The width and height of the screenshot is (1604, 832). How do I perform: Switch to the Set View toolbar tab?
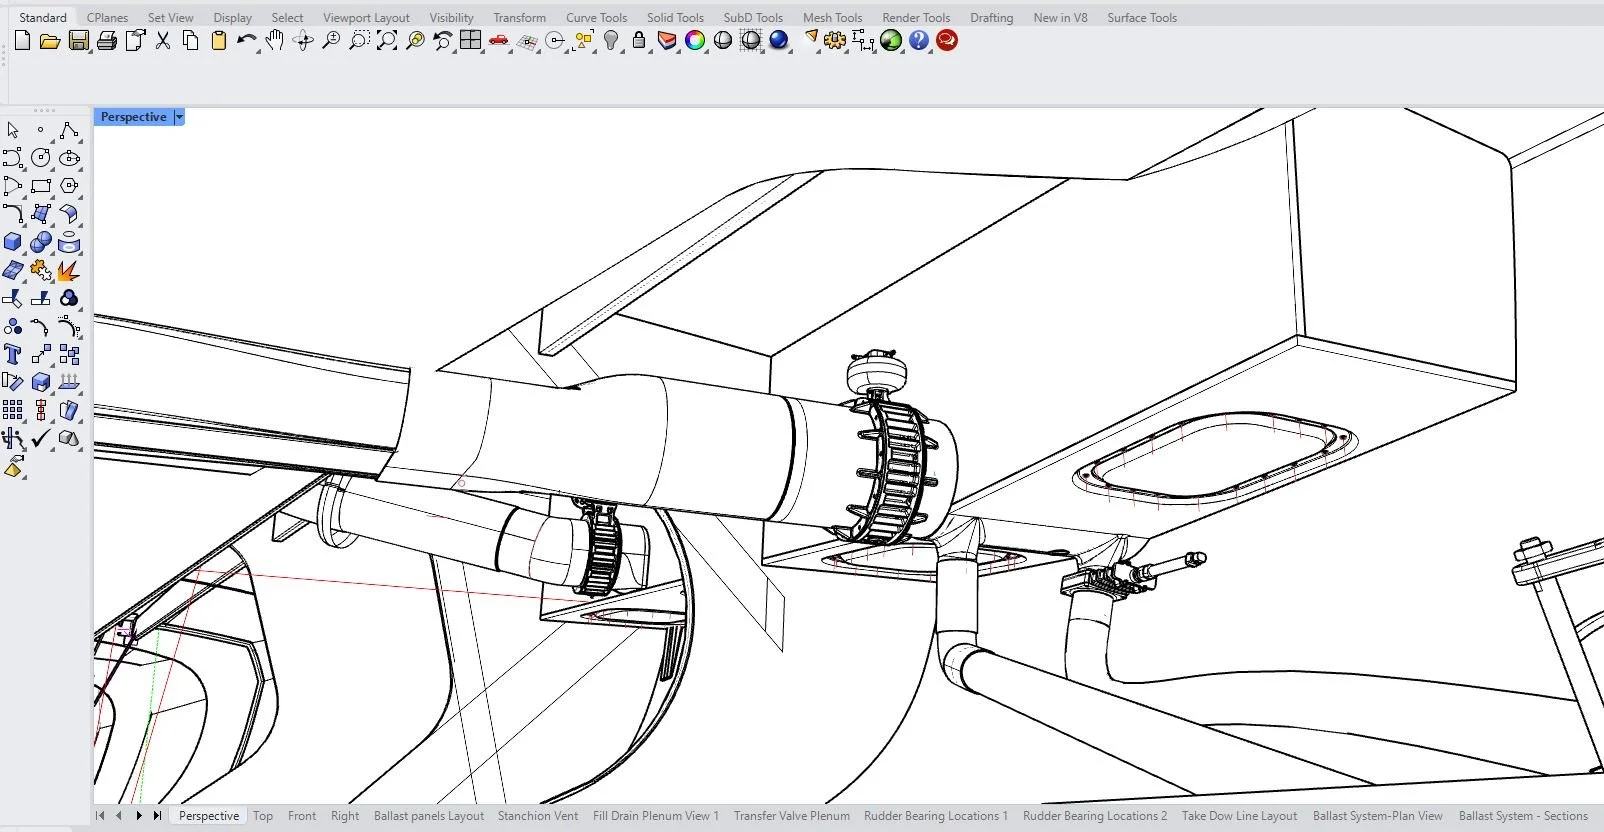[x=171, y=17]
